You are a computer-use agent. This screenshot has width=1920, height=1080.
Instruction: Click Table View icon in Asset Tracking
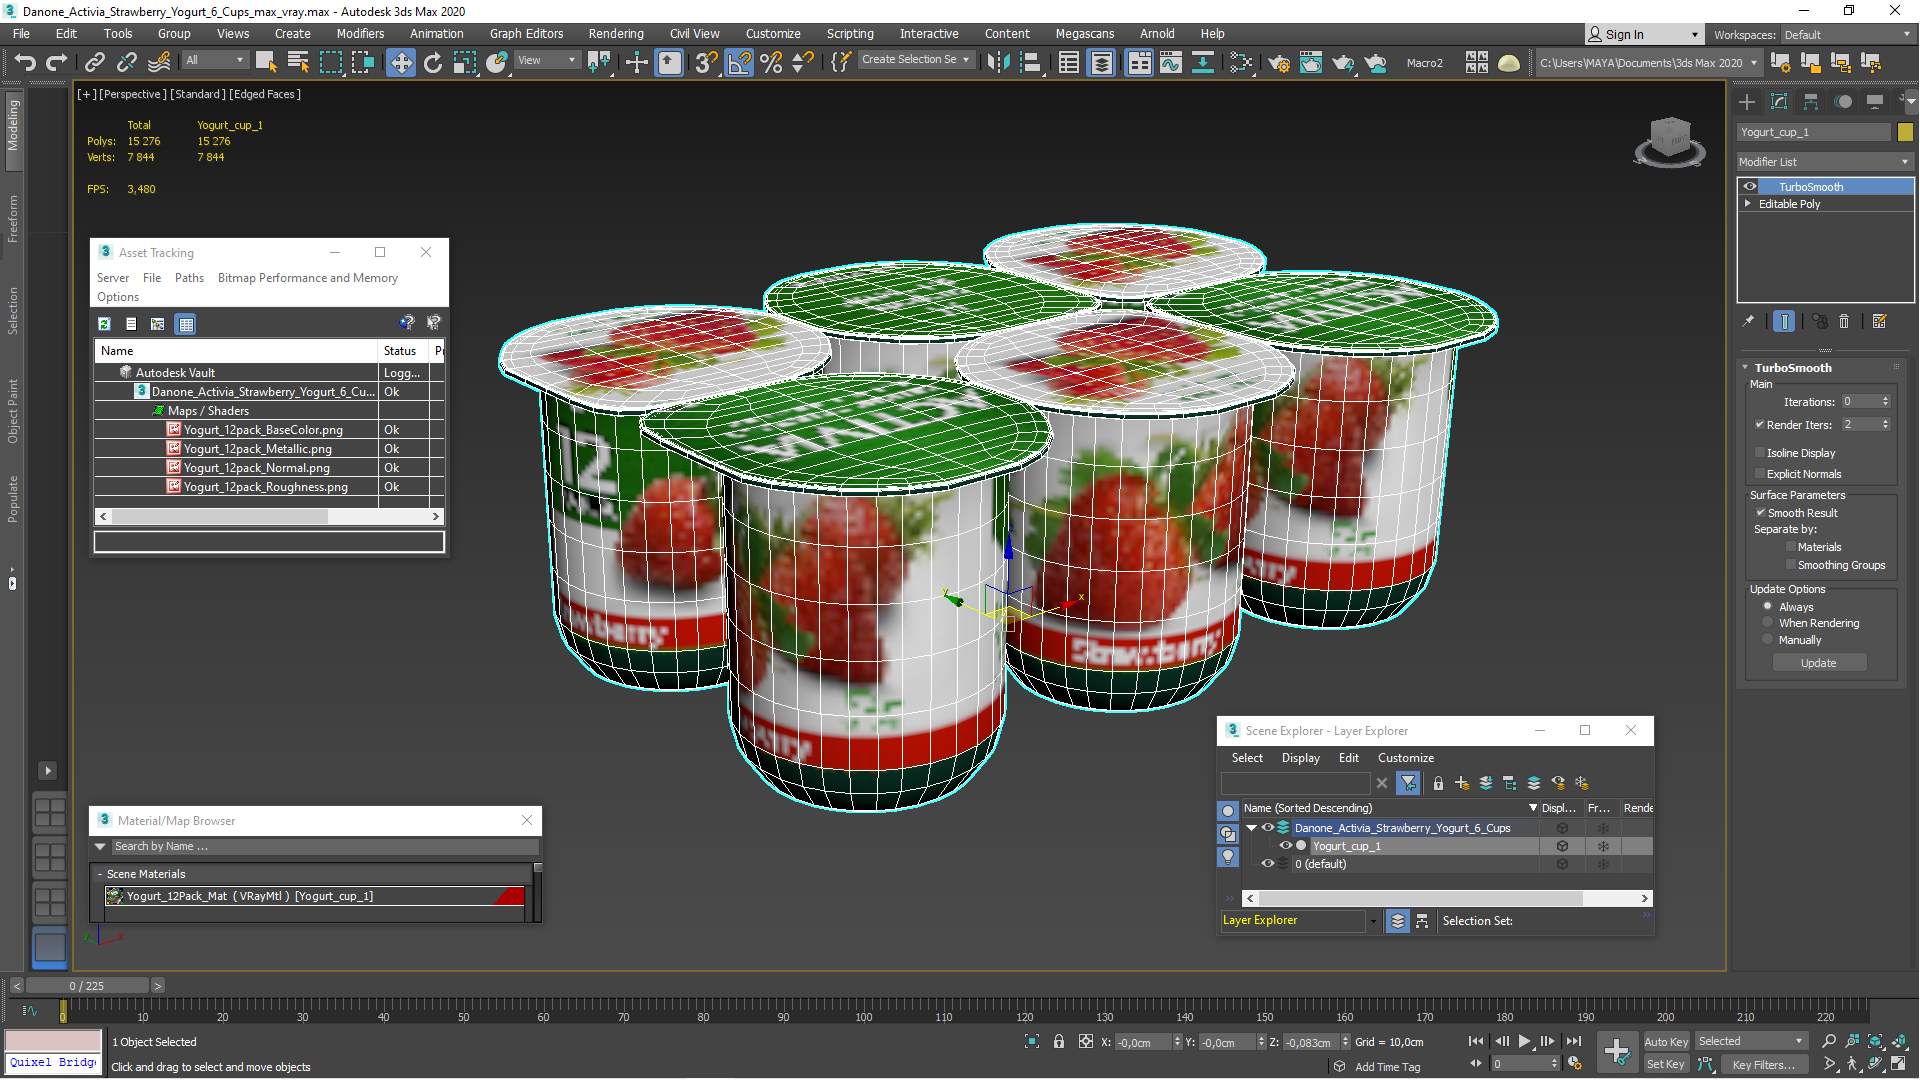(185, 323)
